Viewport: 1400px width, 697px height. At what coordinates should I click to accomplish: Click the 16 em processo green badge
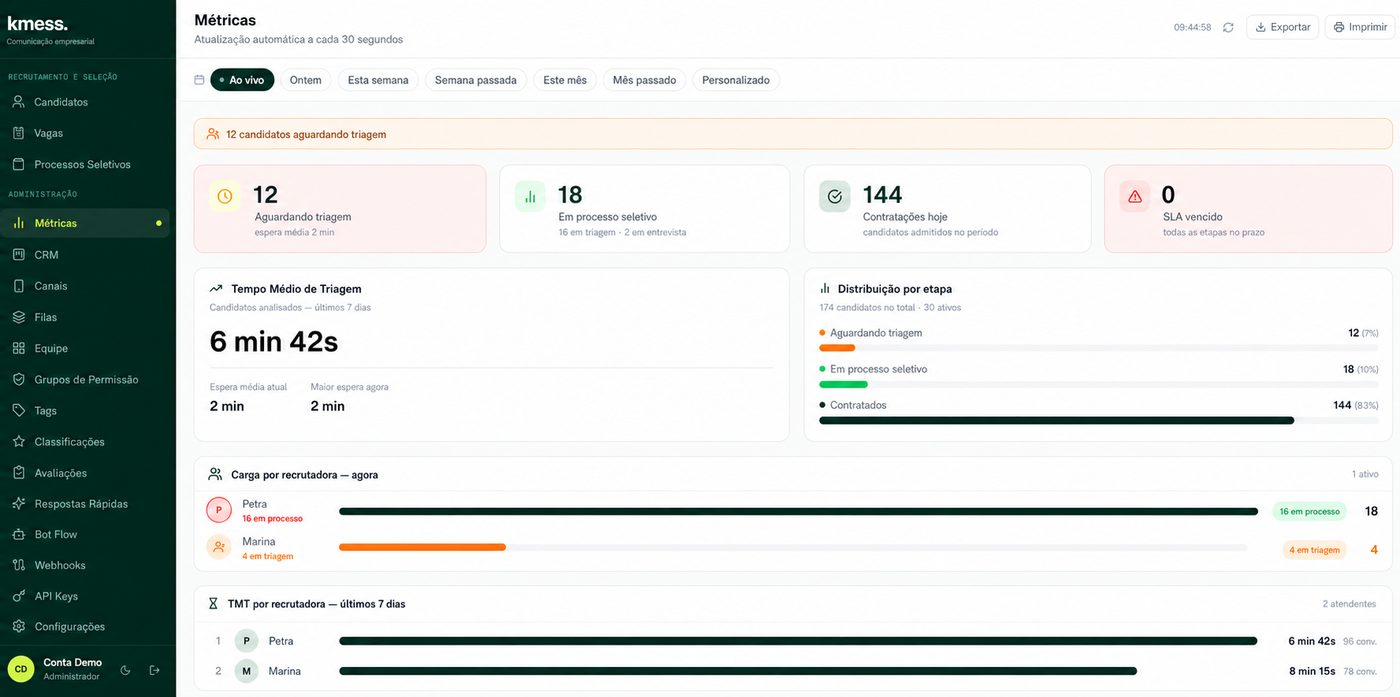(1309, 511)
